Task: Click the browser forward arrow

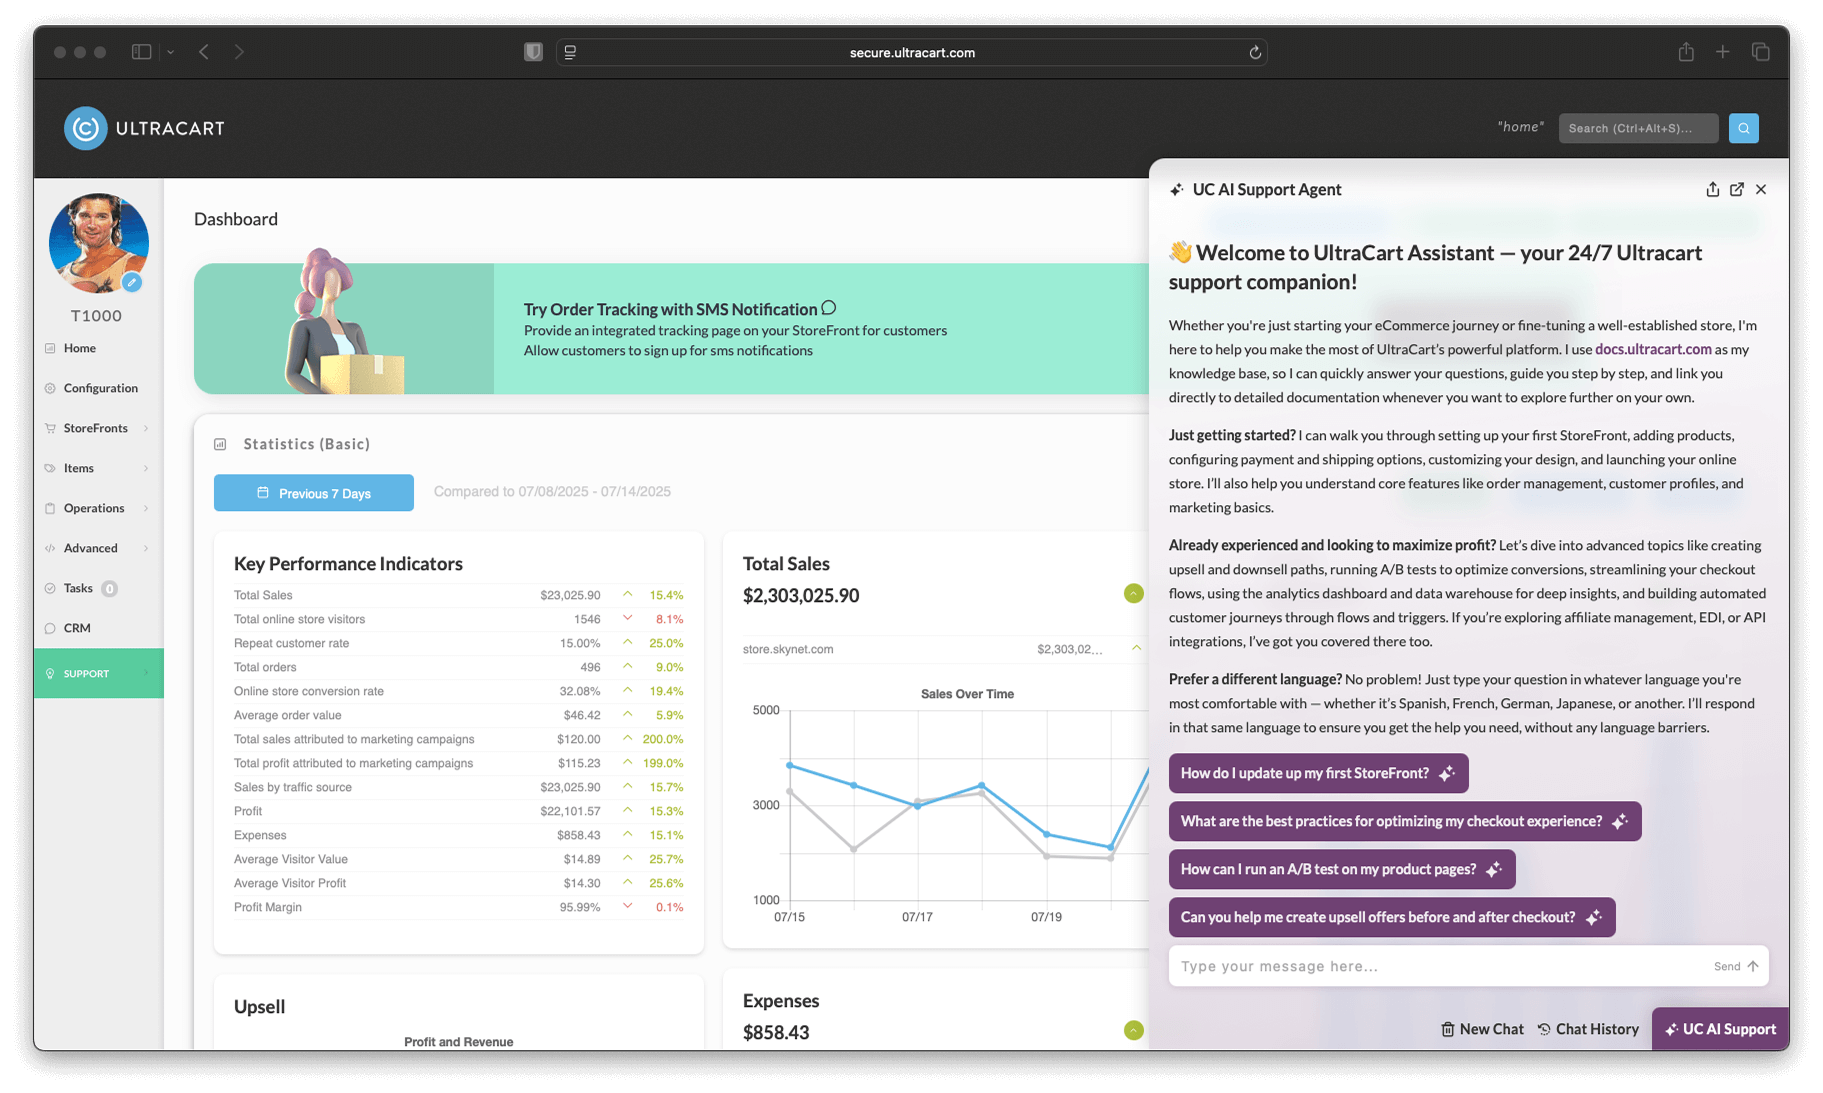Action: 239,52
